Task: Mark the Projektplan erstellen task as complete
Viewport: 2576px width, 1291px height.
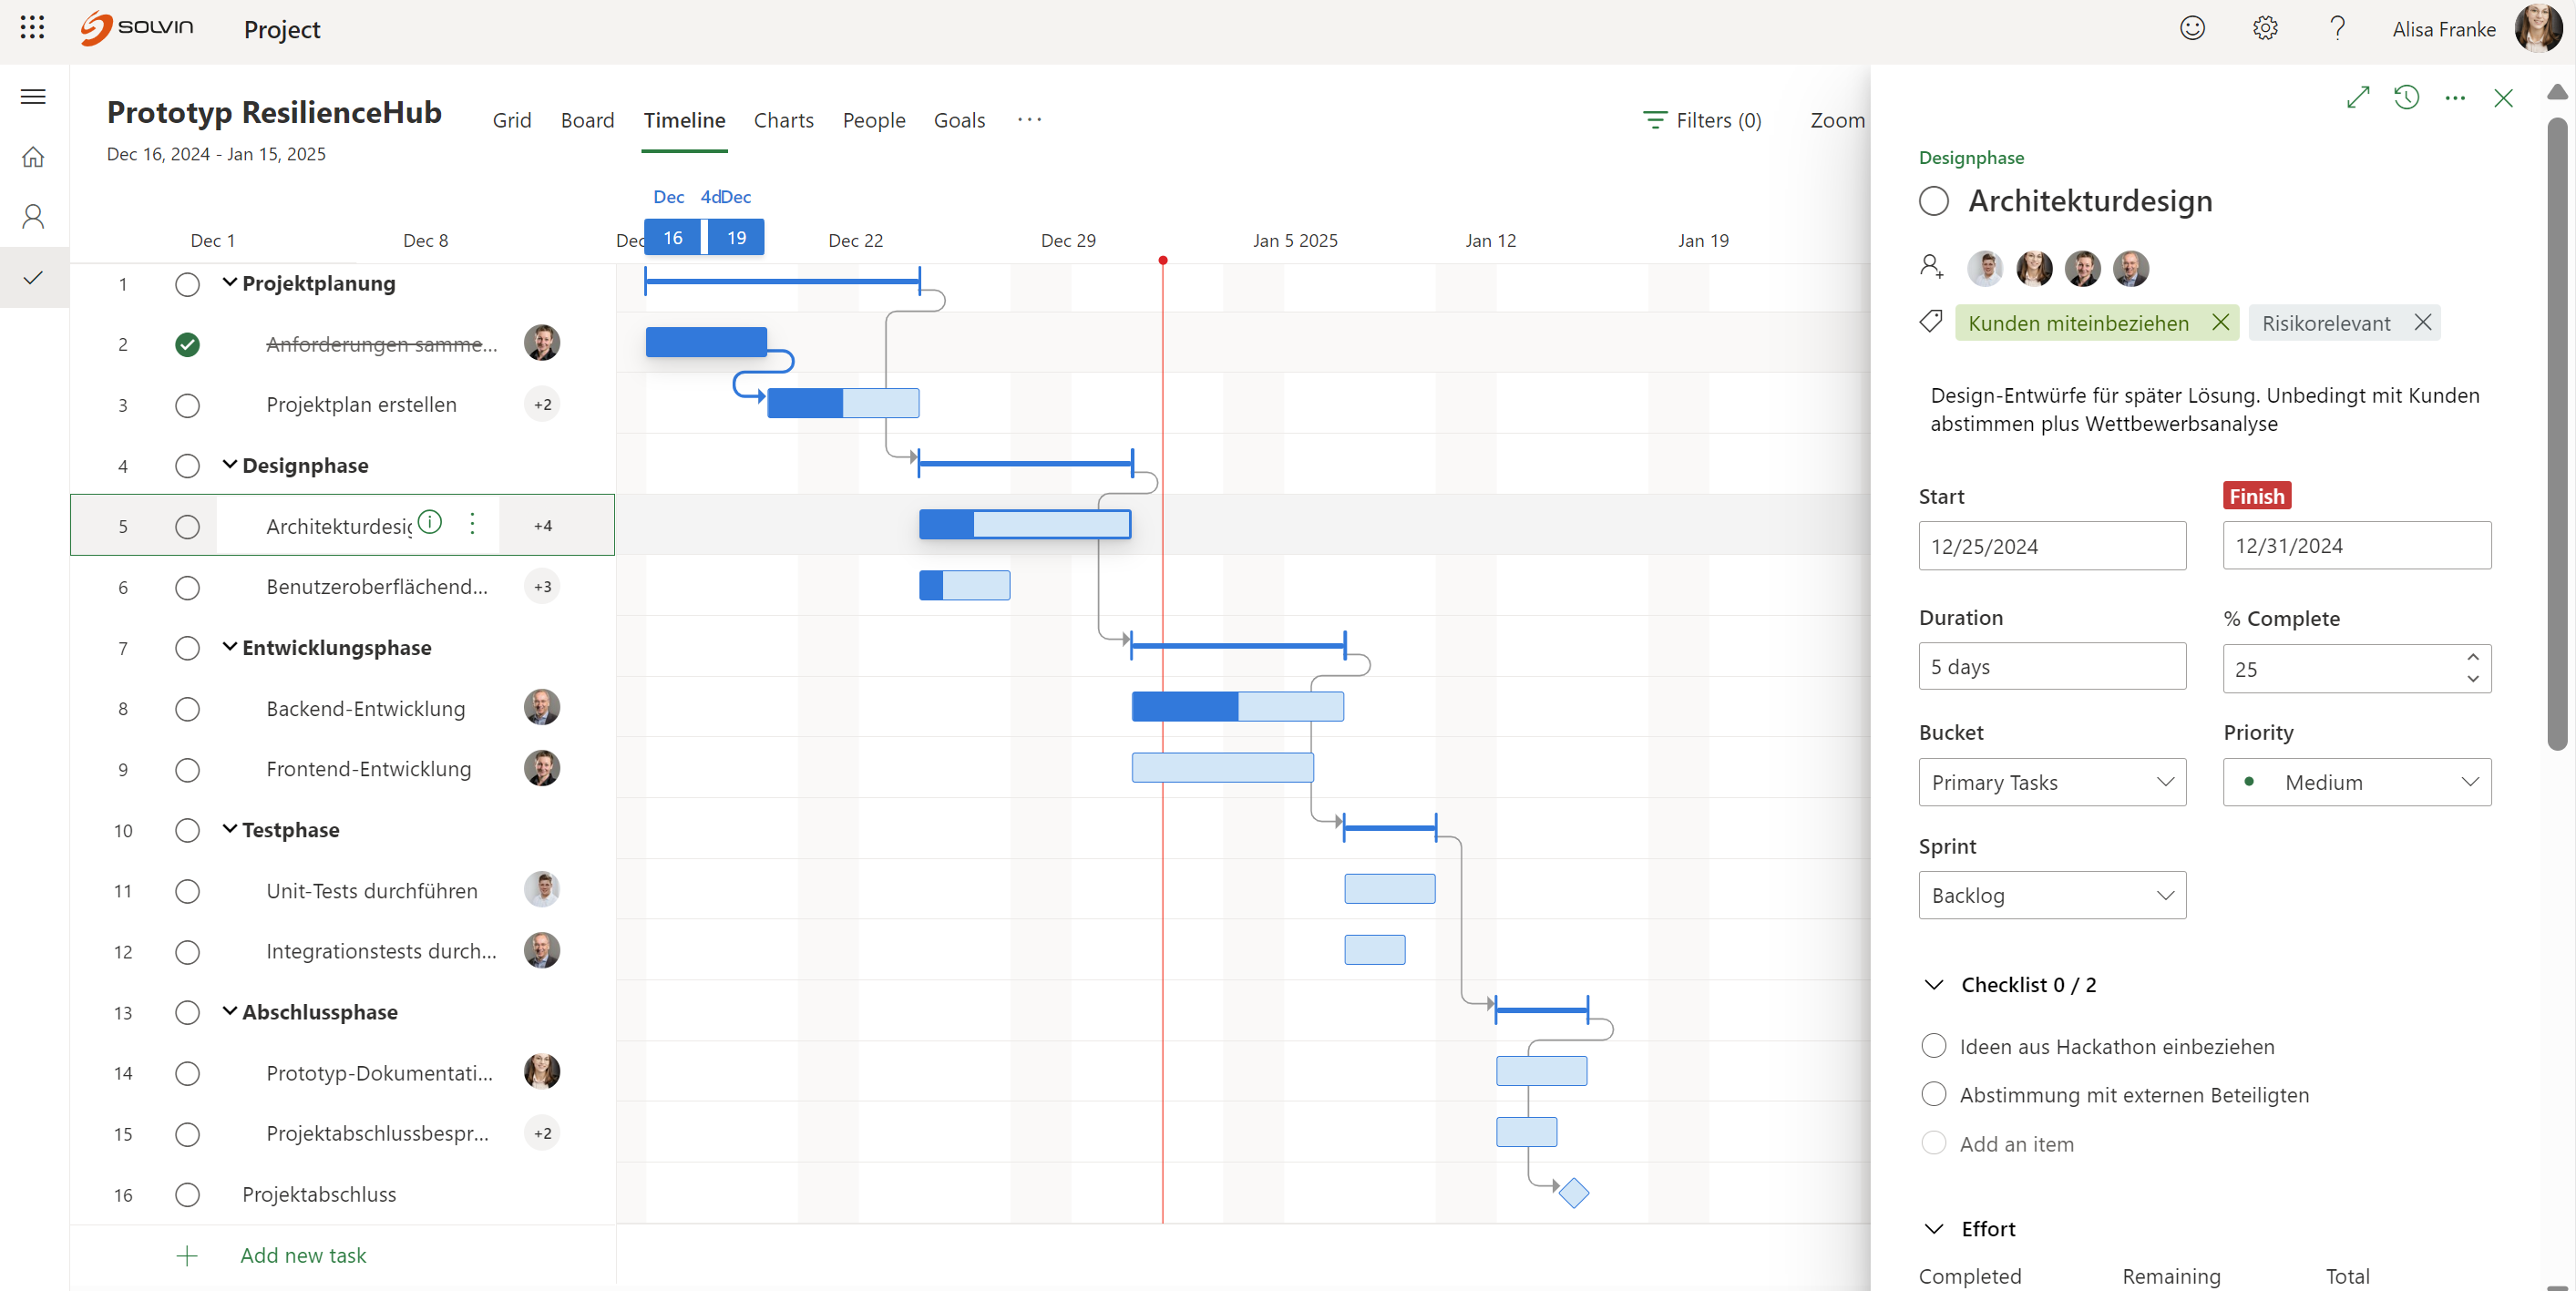Action: 187,405
